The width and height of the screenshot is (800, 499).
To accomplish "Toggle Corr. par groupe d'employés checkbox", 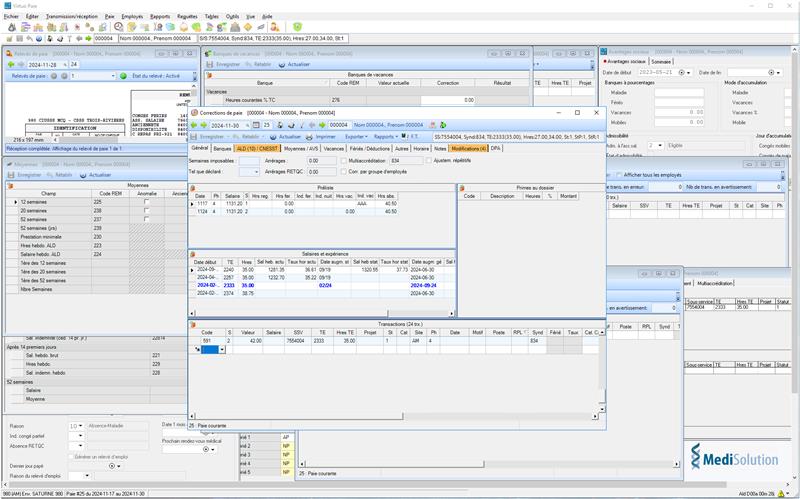I will point(343,172).
